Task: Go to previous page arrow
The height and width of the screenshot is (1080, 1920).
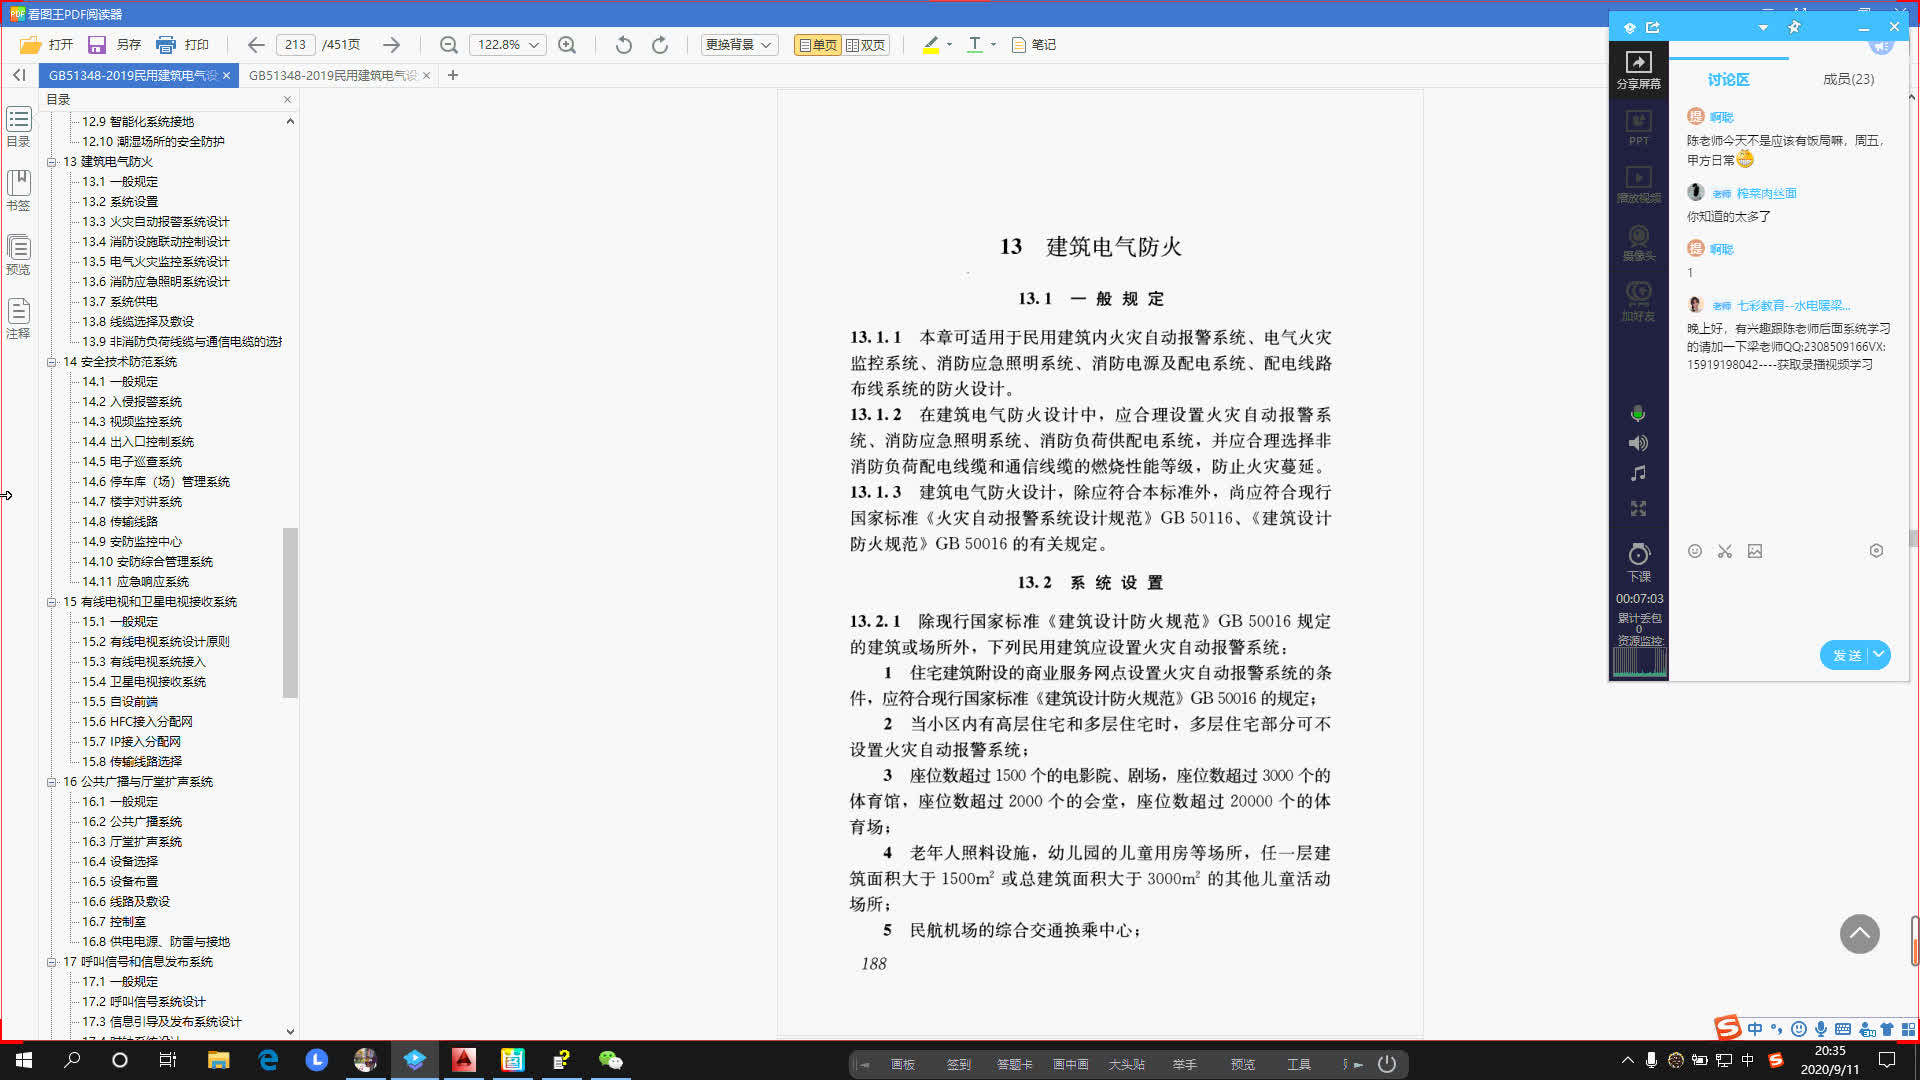Action: (256, 45)
